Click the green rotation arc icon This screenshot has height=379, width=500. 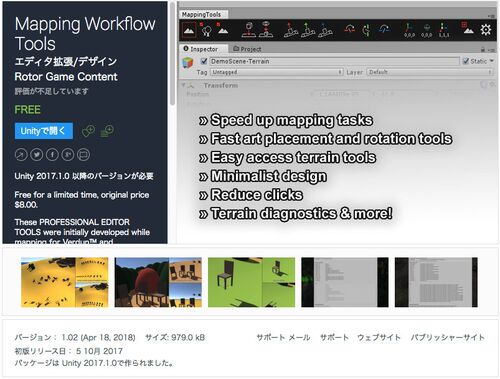coord(367,30)
